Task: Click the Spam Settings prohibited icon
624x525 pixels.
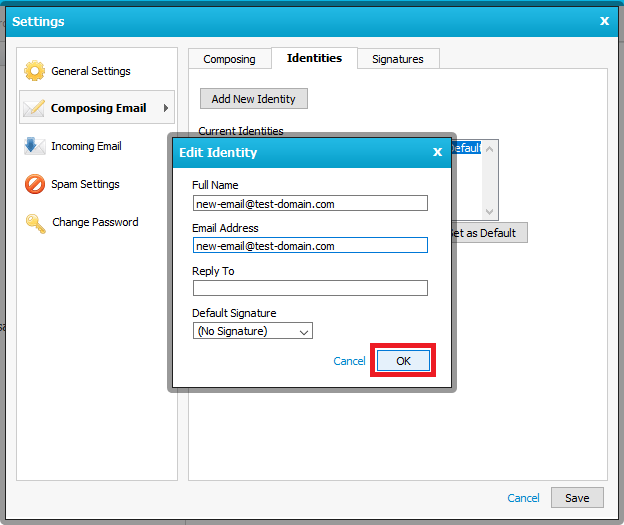Action: pos(35,184)
